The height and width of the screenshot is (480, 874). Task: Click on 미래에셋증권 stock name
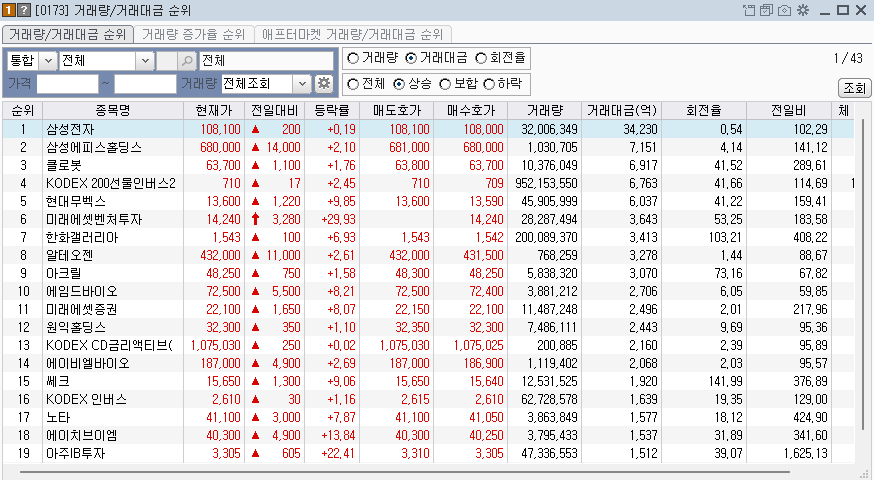pos(82,309)
